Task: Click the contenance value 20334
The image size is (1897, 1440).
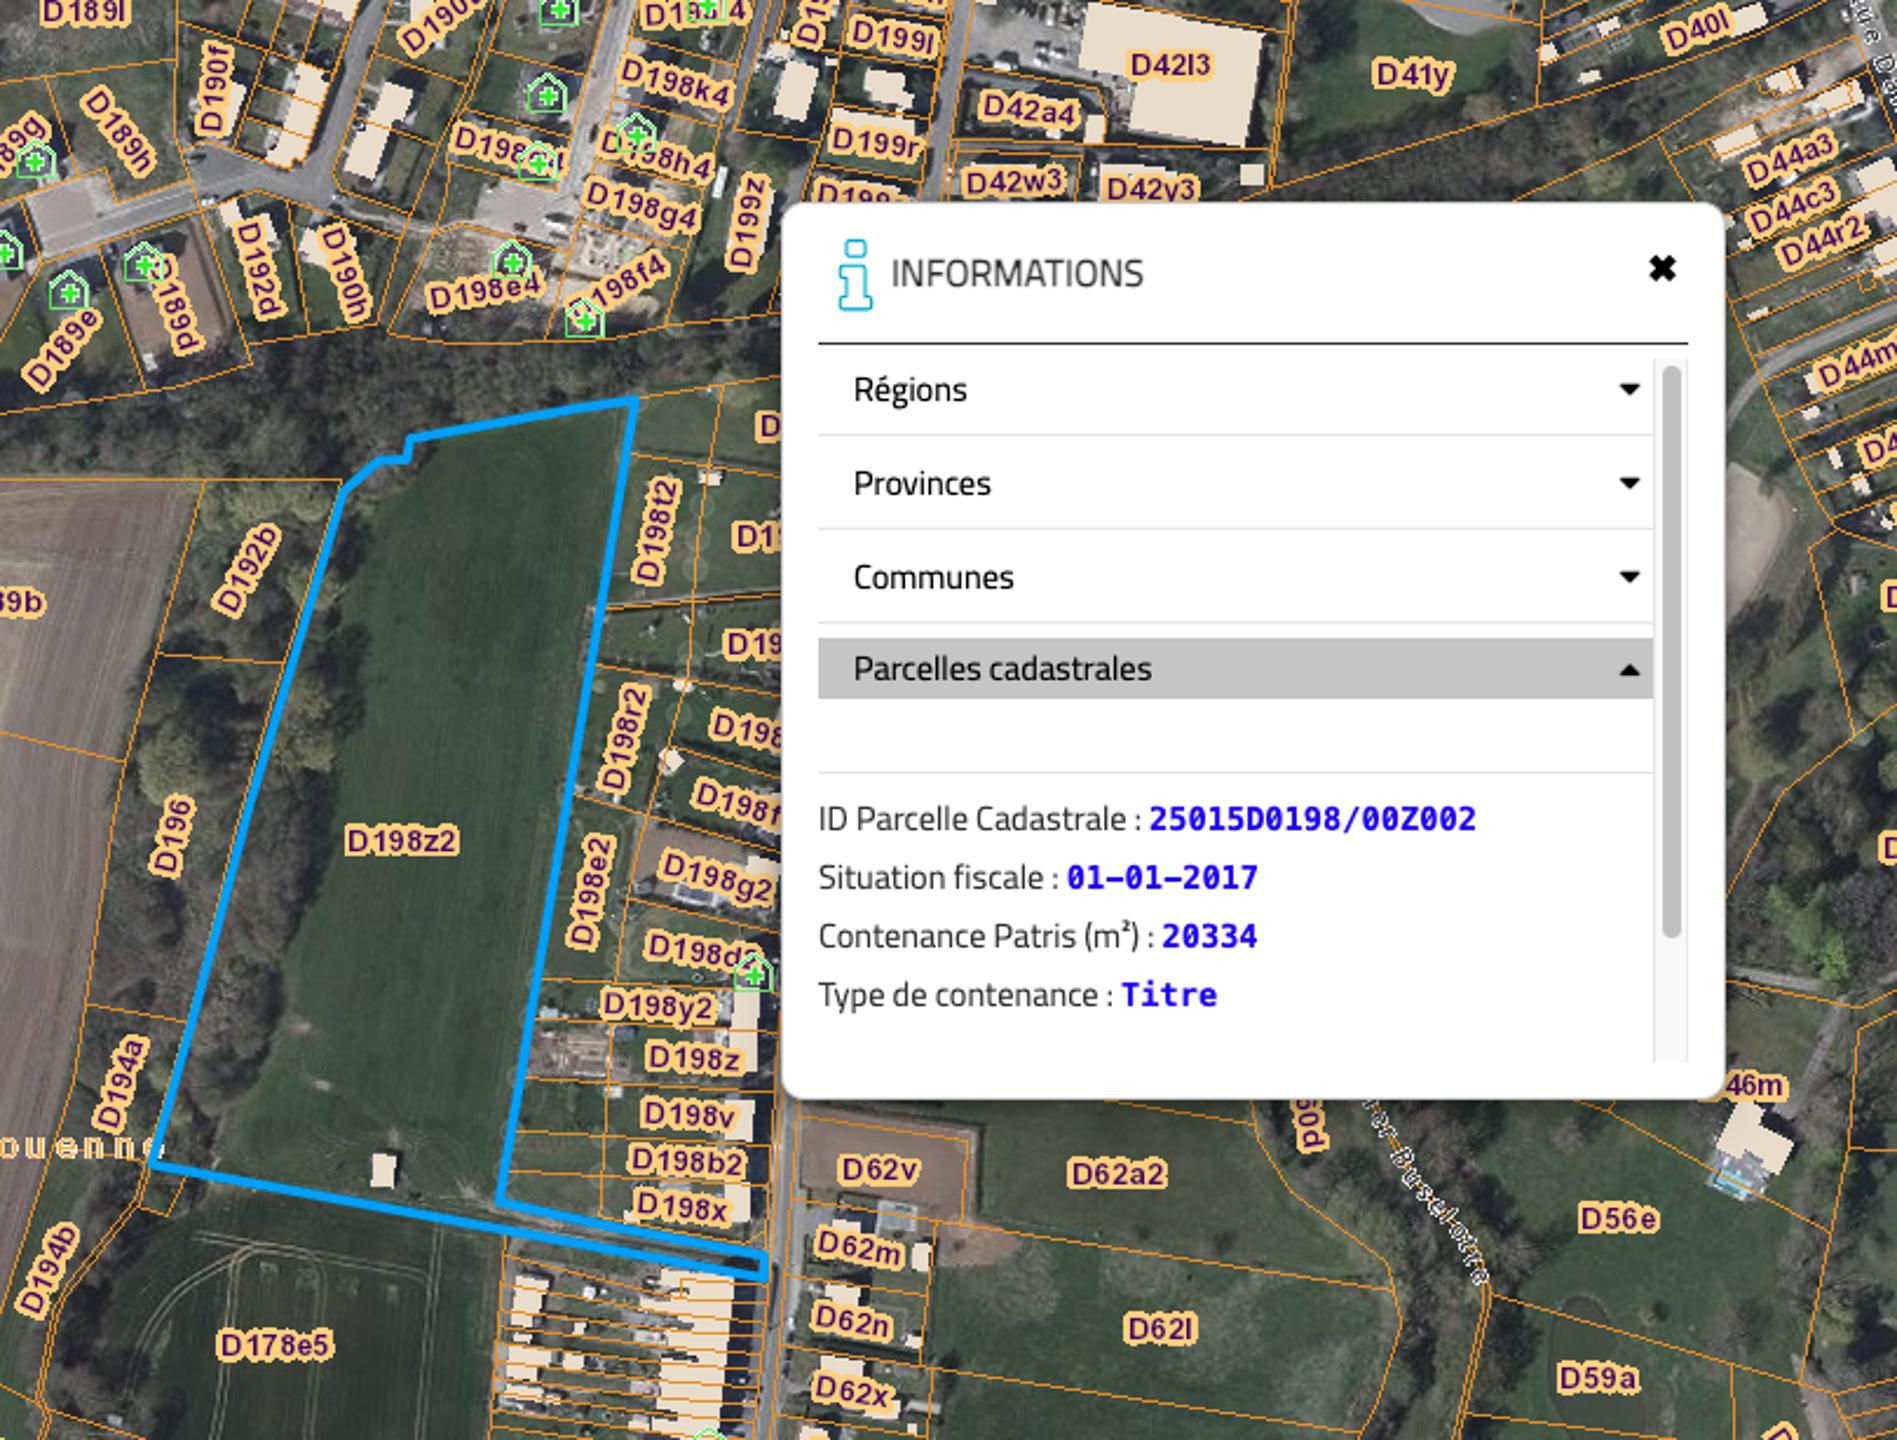Action: (x=1209, y=937)
